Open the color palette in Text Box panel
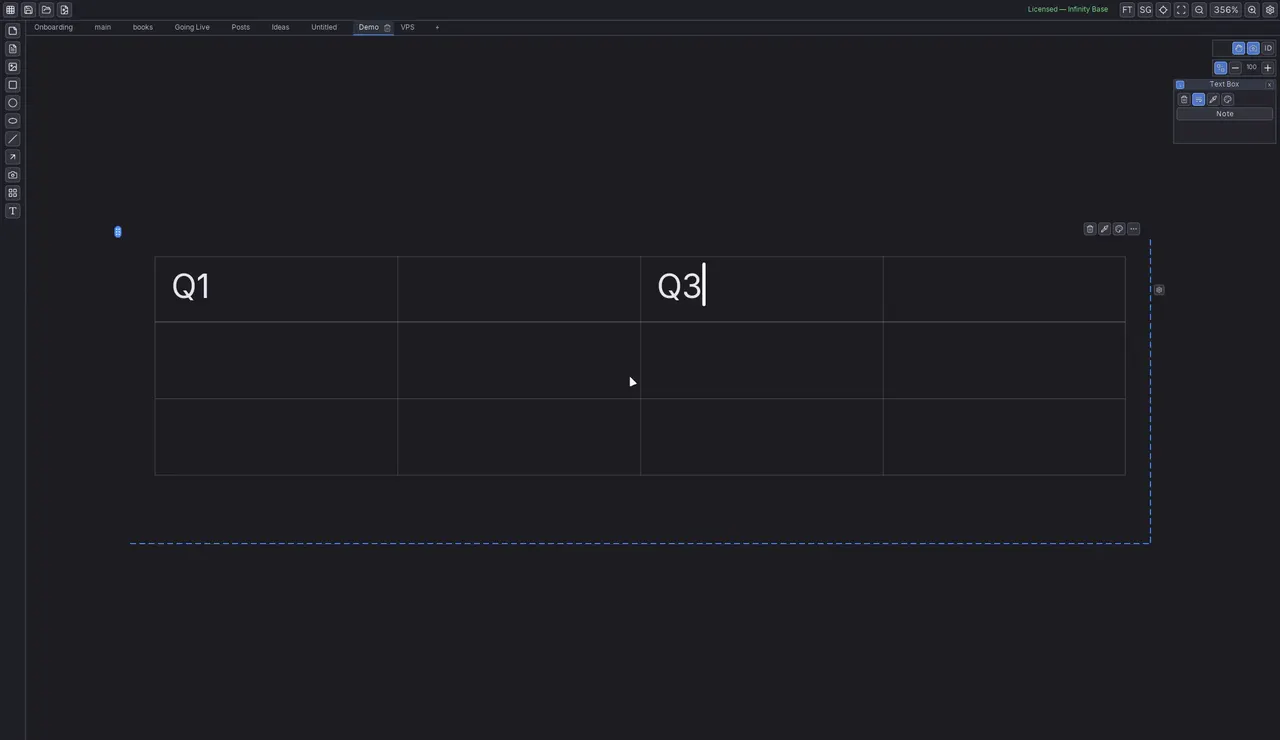 1227,100
